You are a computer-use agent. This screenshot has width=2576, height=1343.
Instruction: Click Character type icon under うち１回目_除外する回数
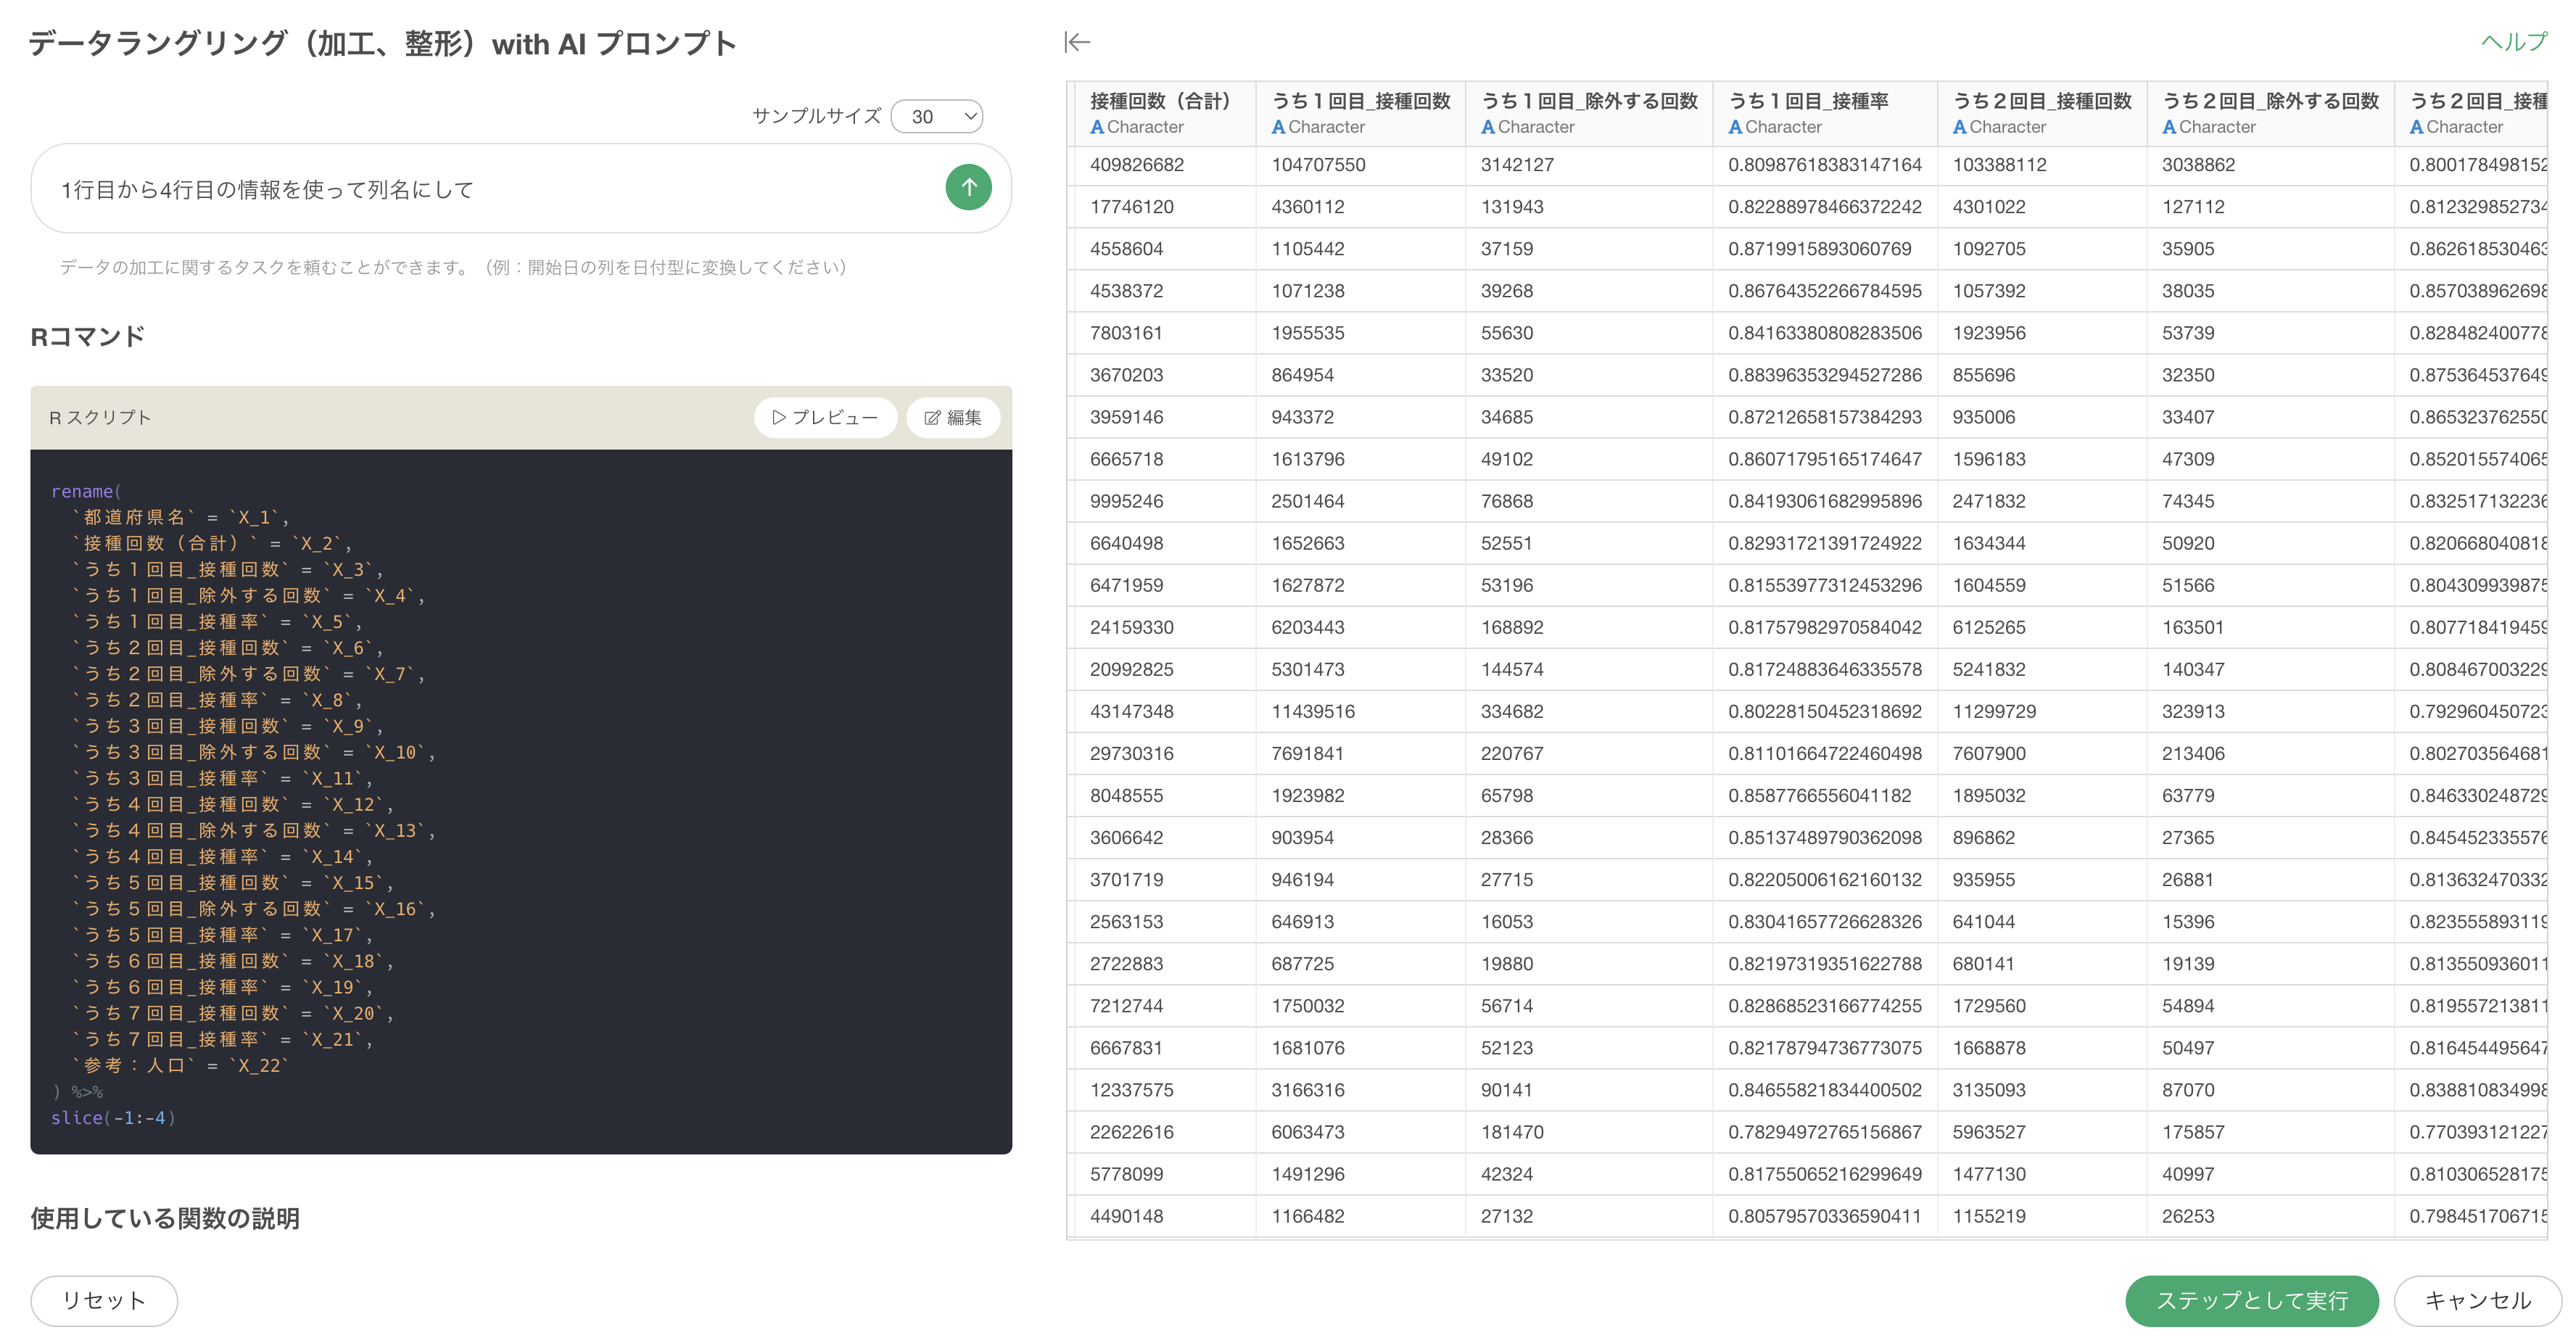pos(1488,127)
